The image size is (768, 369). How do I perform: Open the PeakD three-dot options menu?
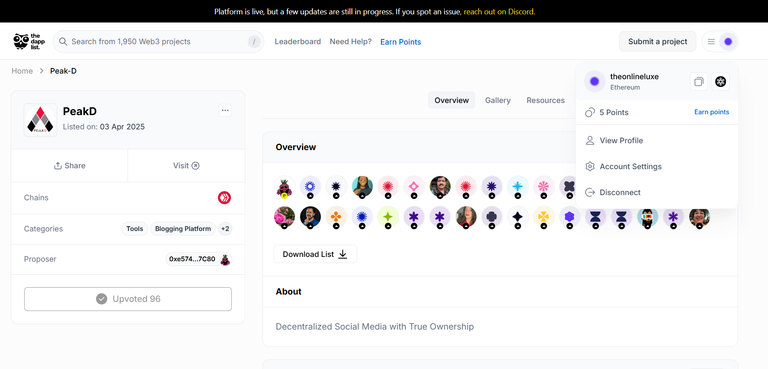[x=225, y=110]
